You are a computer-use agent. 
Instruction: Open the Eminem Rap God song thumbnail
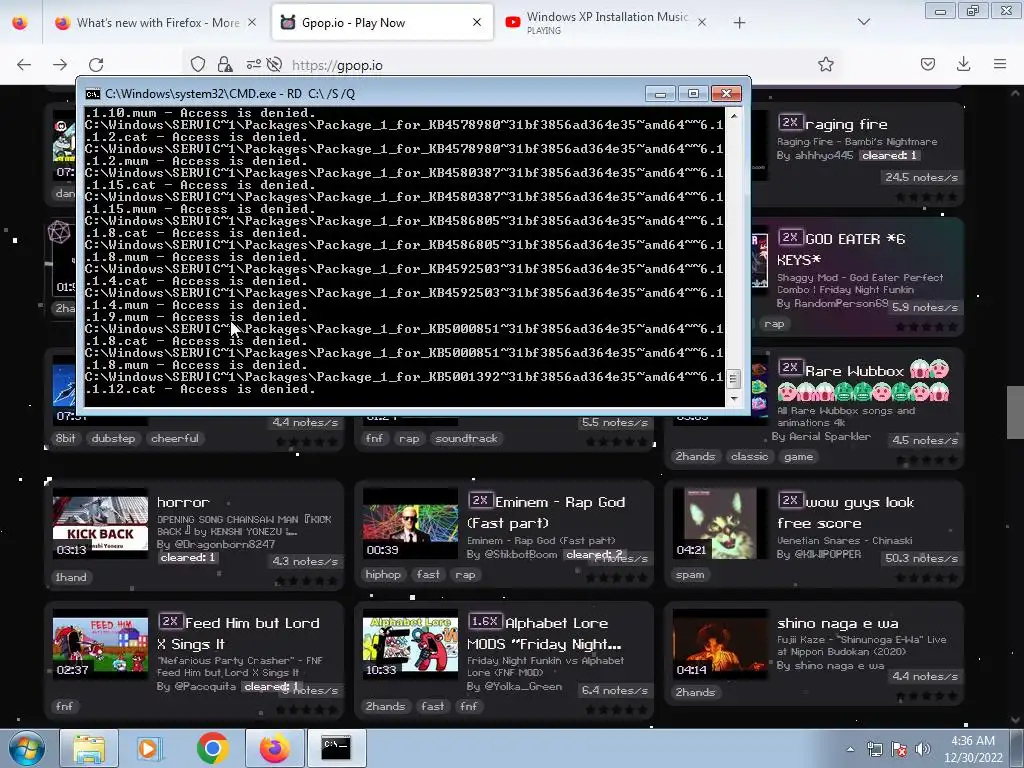pos(410,524)
